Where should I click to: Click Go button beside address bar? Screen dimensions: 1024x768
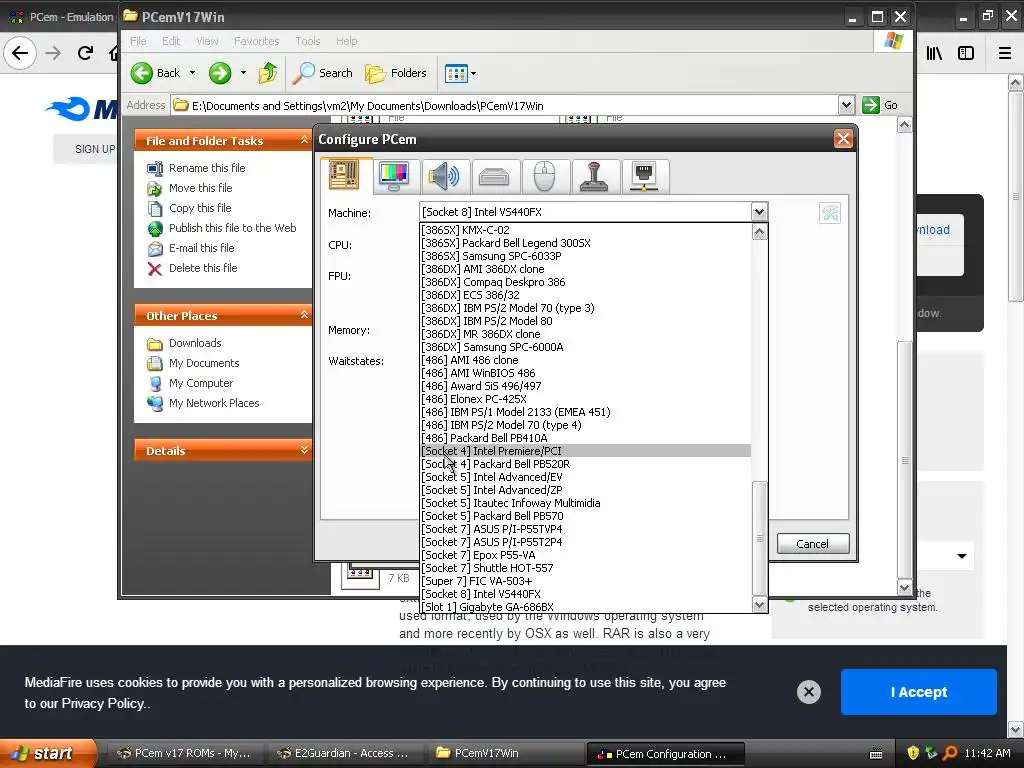click(880, 105)
